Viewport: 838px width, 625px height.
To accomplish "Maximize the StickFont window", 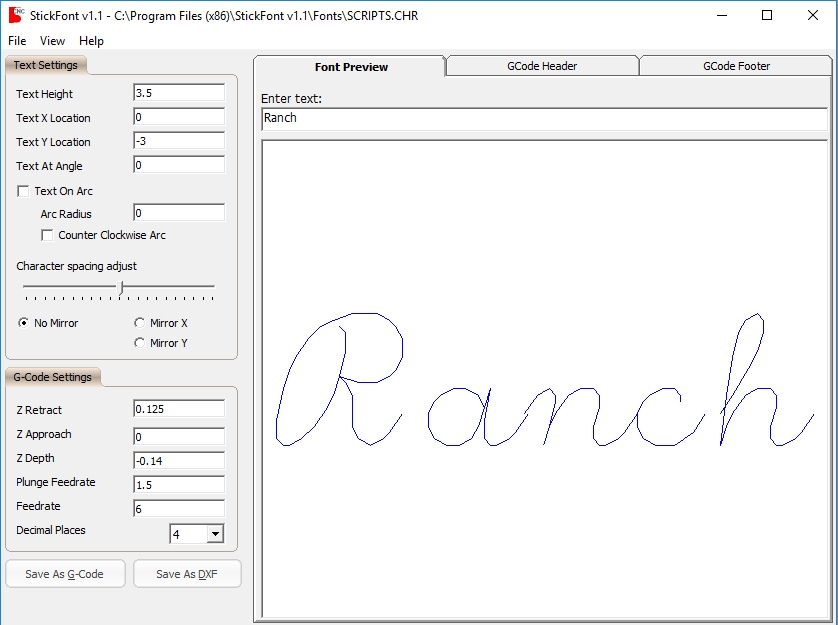I will coord(767,16).
